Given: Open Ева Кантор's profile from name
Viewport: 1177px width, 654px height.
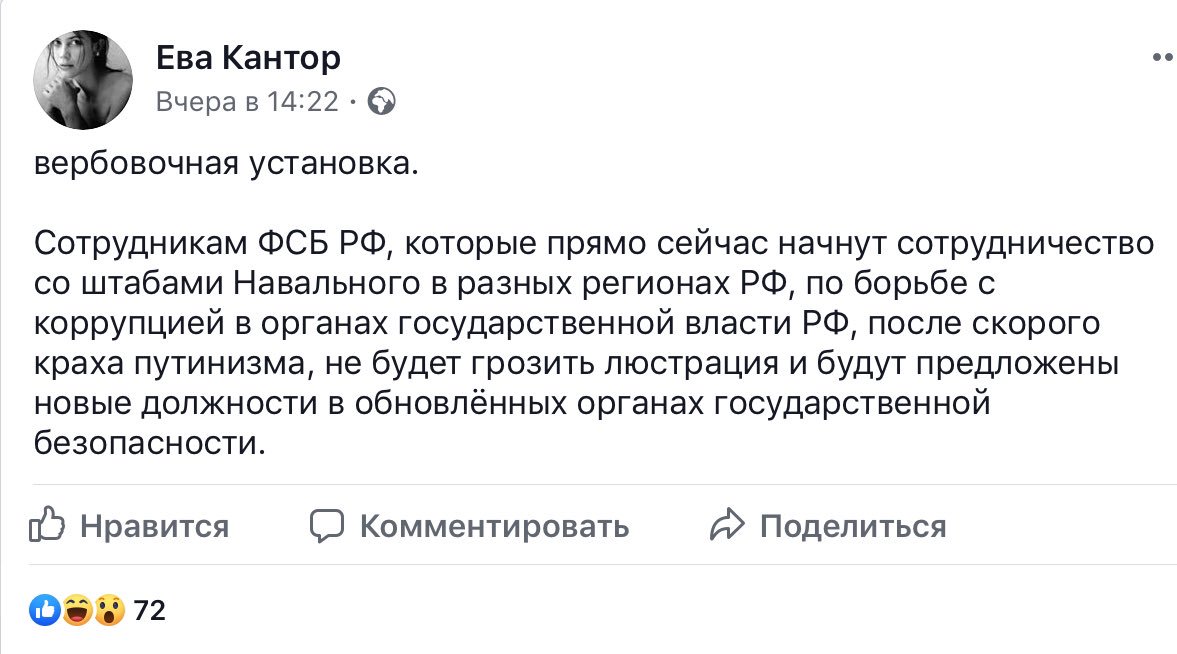Looking at the screenshot, I should [248, 58].
